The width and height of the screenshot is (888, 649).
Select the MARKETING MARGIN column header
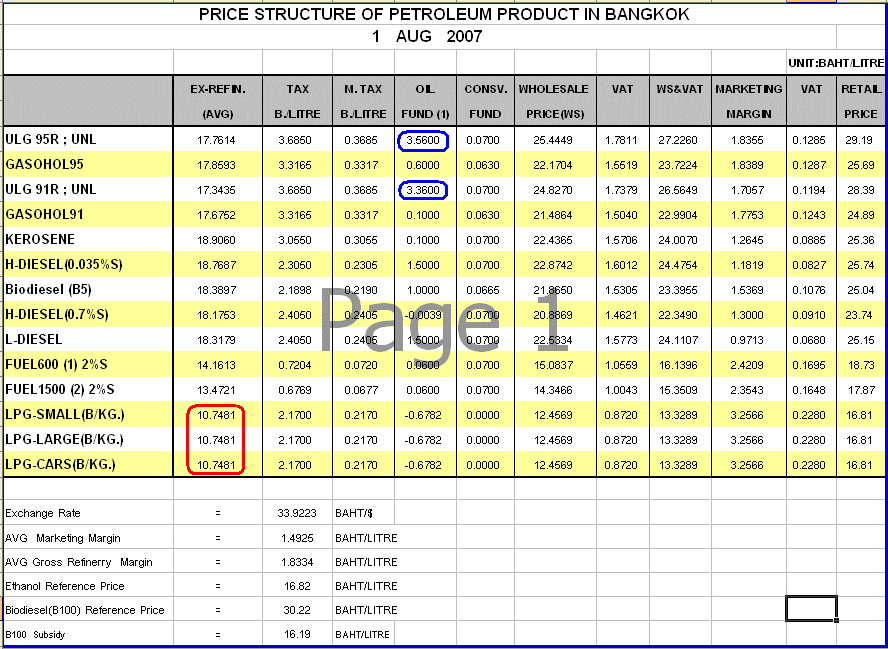click(x=748, y=100)
